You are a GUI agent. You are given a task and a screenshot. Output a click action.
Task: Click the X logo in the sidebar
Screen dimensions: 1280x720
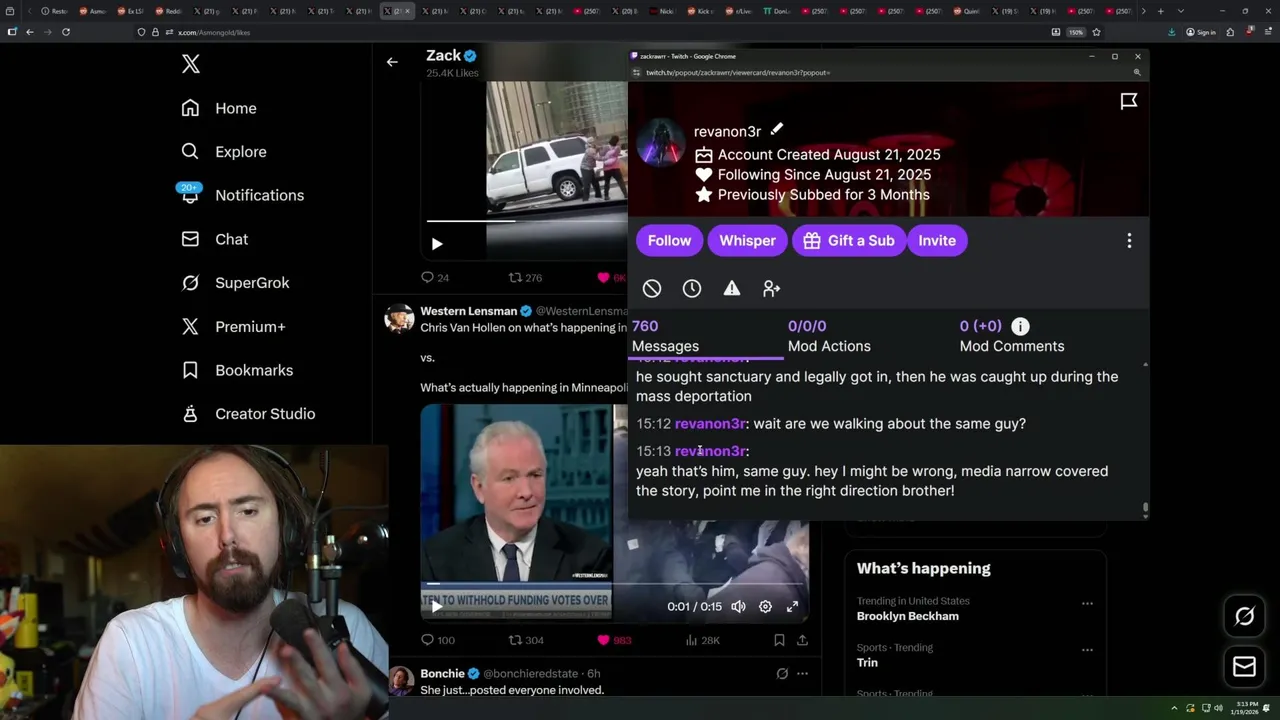click(x=191, y=65)
